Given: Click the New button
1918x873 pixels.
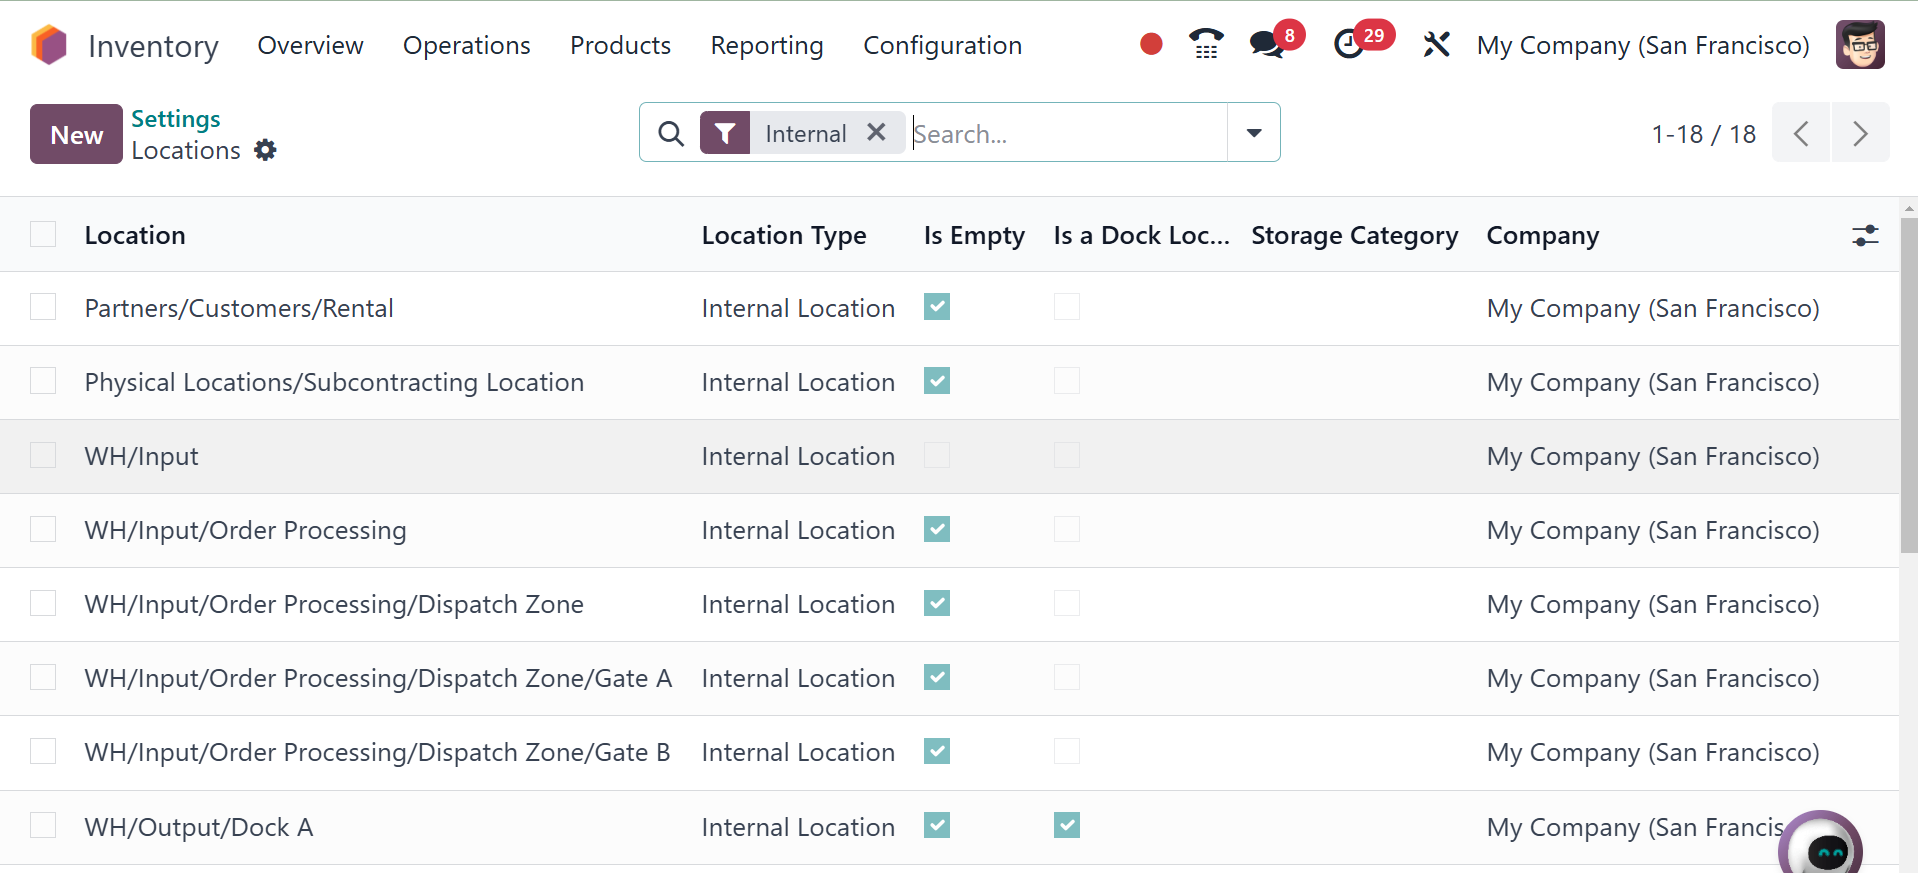Looking at the screenshot, I should coord(76,134).
